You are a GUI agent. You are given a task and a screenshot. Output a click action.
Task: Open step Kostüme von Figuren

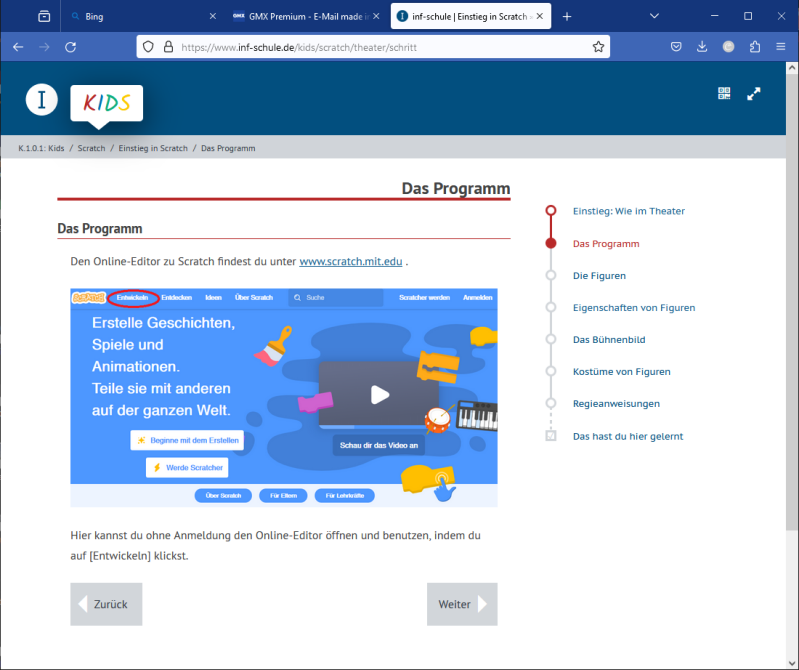pyautogui.click(x=622, y=372)
